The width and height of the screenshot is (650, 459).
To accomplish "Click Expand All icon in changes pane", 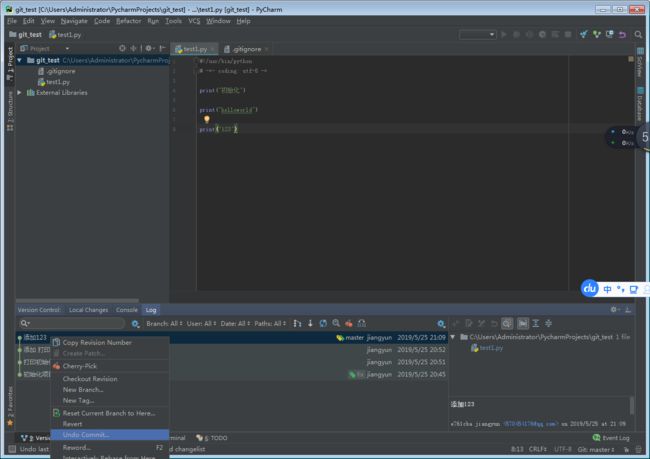I will pos(536,323).
